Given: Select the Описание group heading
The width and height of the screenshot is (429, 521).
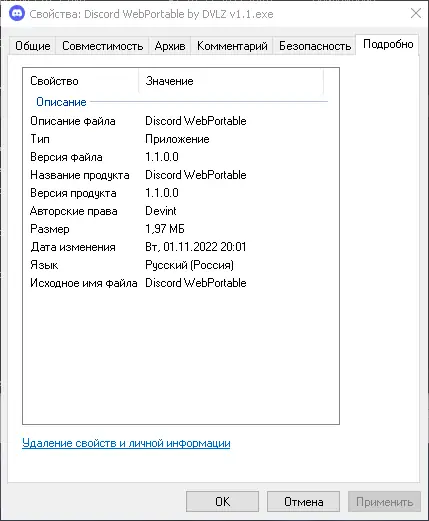Looking at the screenshot, I should click(61, 102).
